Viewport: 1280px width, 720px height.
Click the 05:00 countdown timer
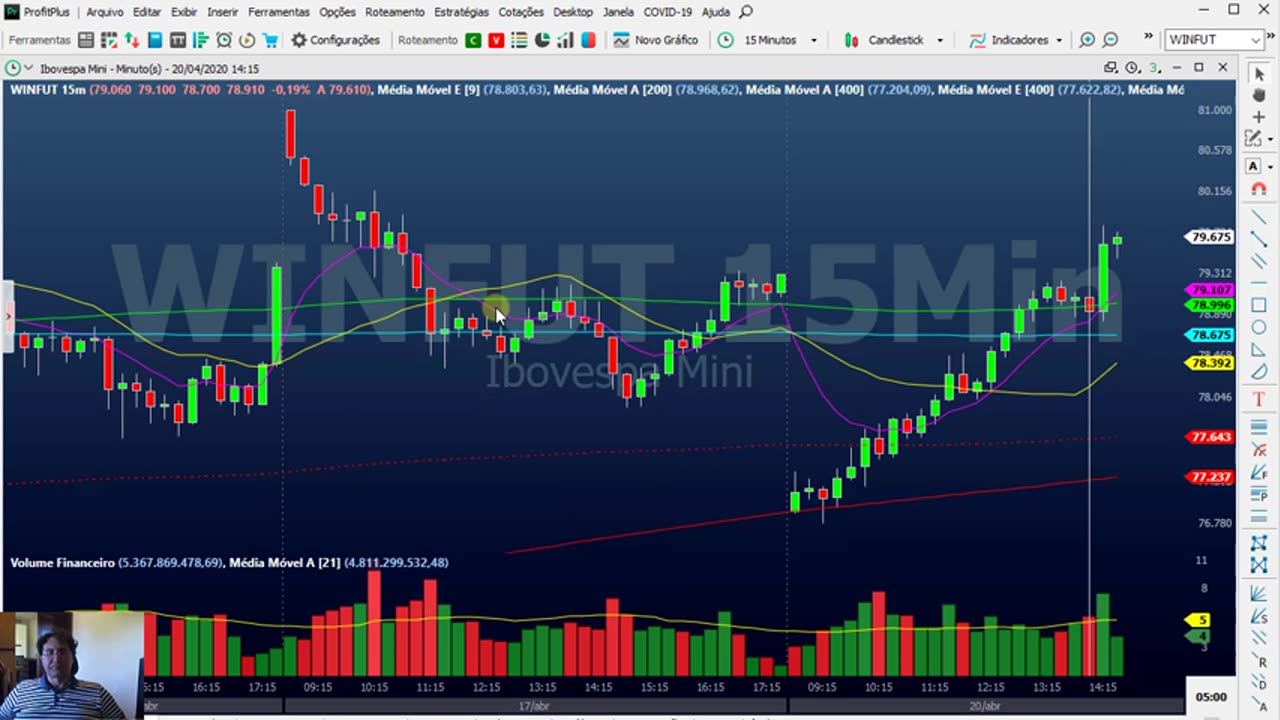[1211, 696]
